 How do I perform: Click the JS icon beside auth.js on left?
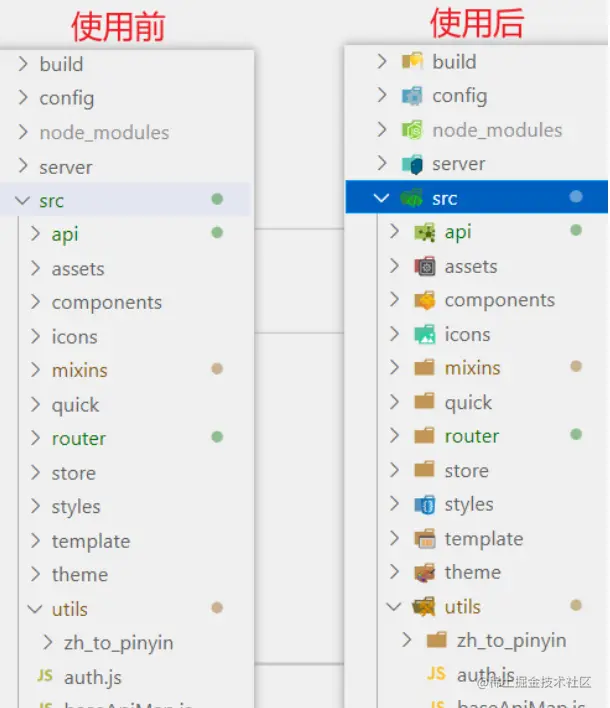tap(45, 676)
